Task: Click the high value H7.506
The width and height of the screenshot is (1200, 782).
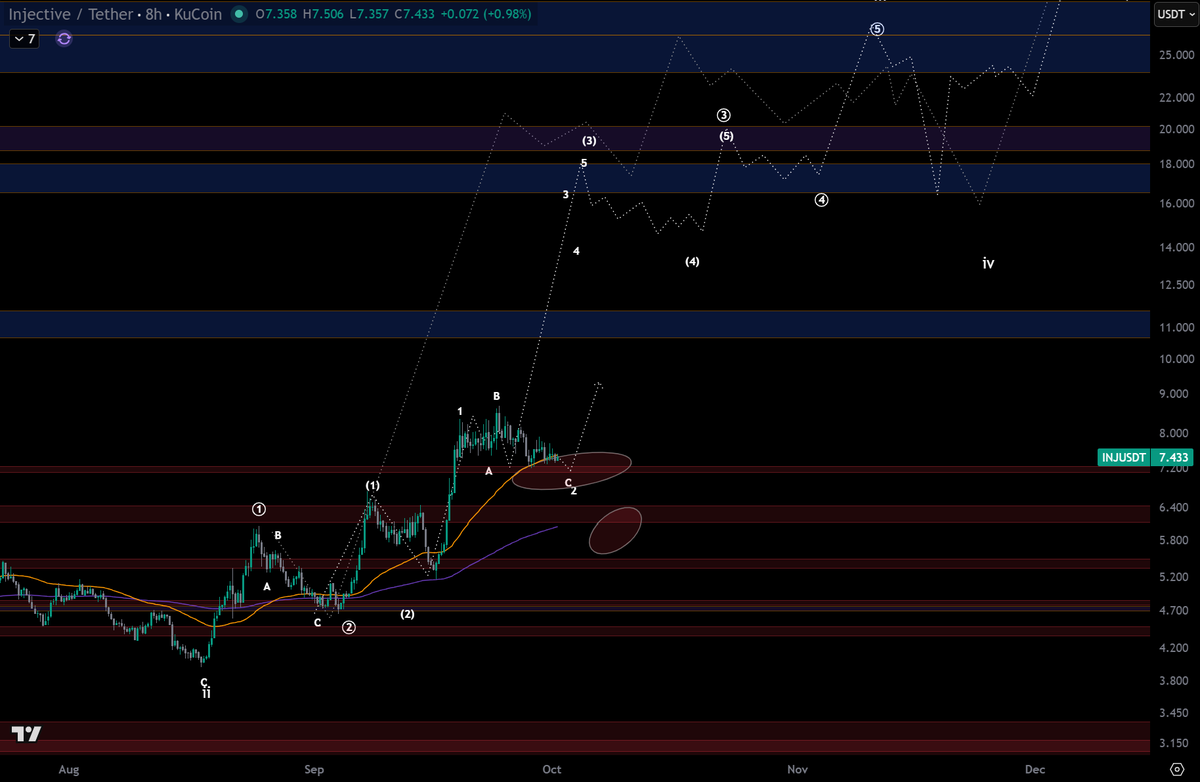Action: coord(325,15)
